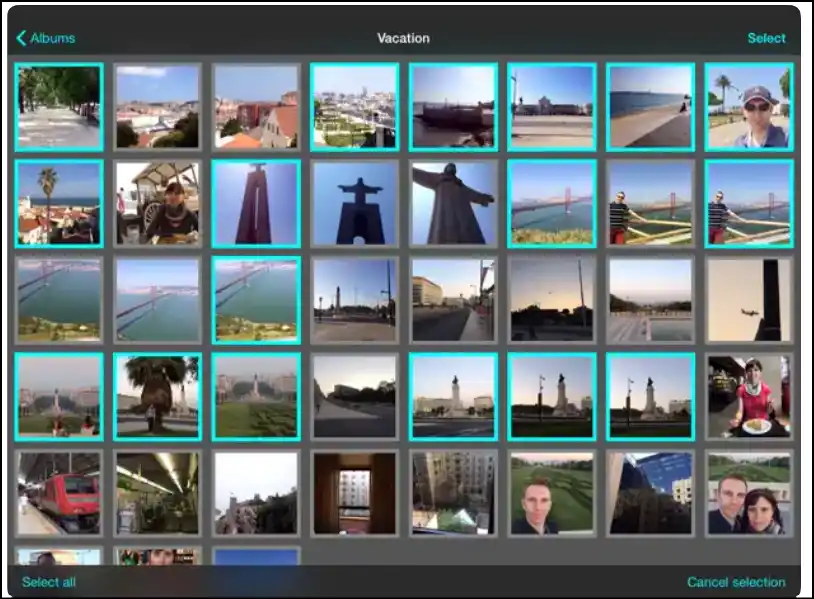Deselect the man in cap selfie
814x599 pixels.
749,107
